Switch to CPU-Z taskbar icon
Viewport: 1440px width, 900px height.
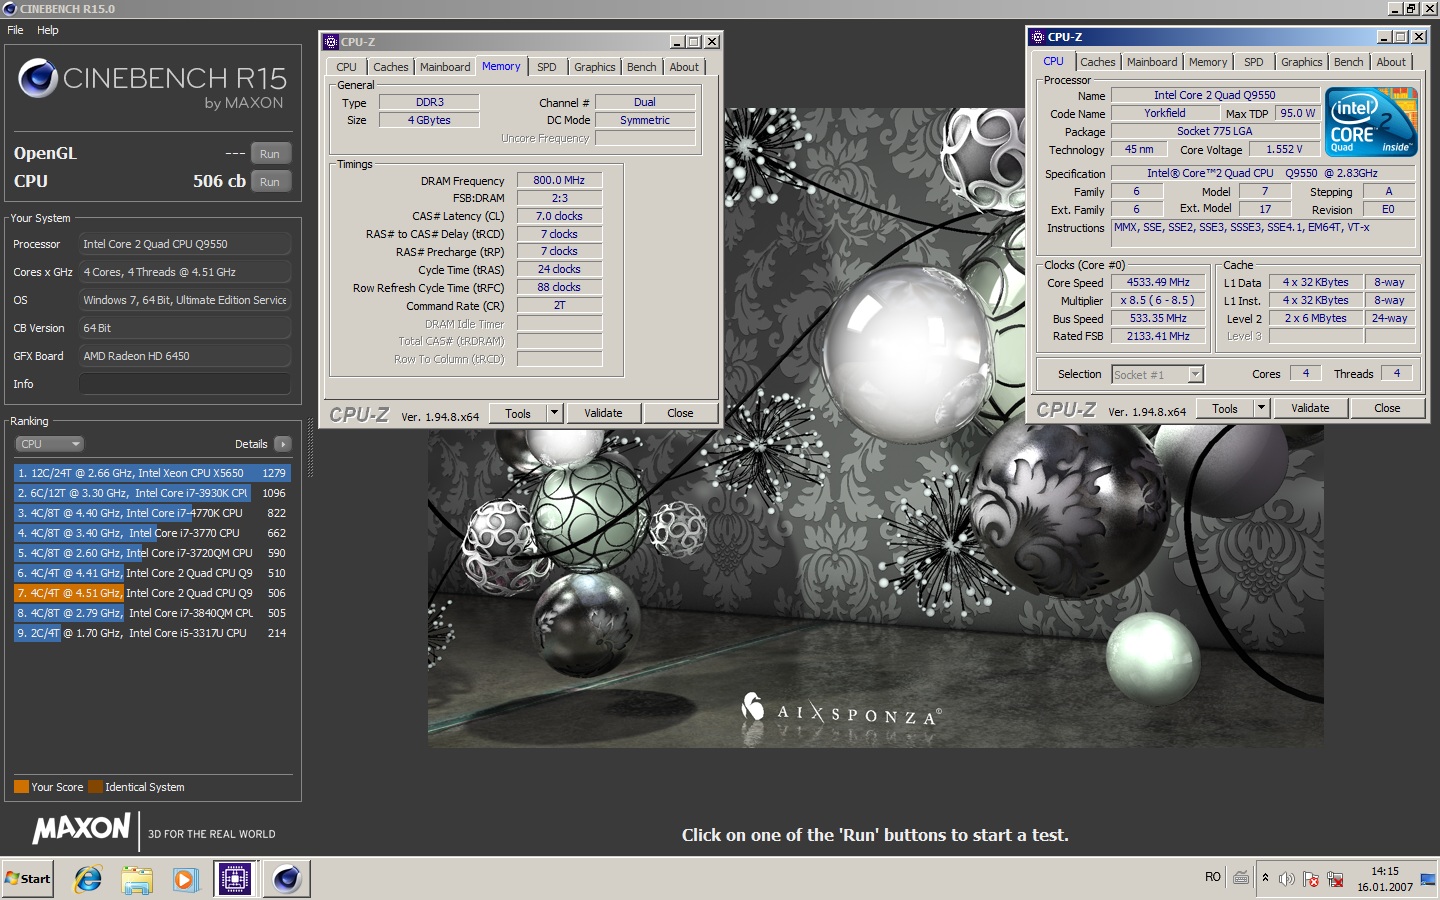(x=236, y=879)
